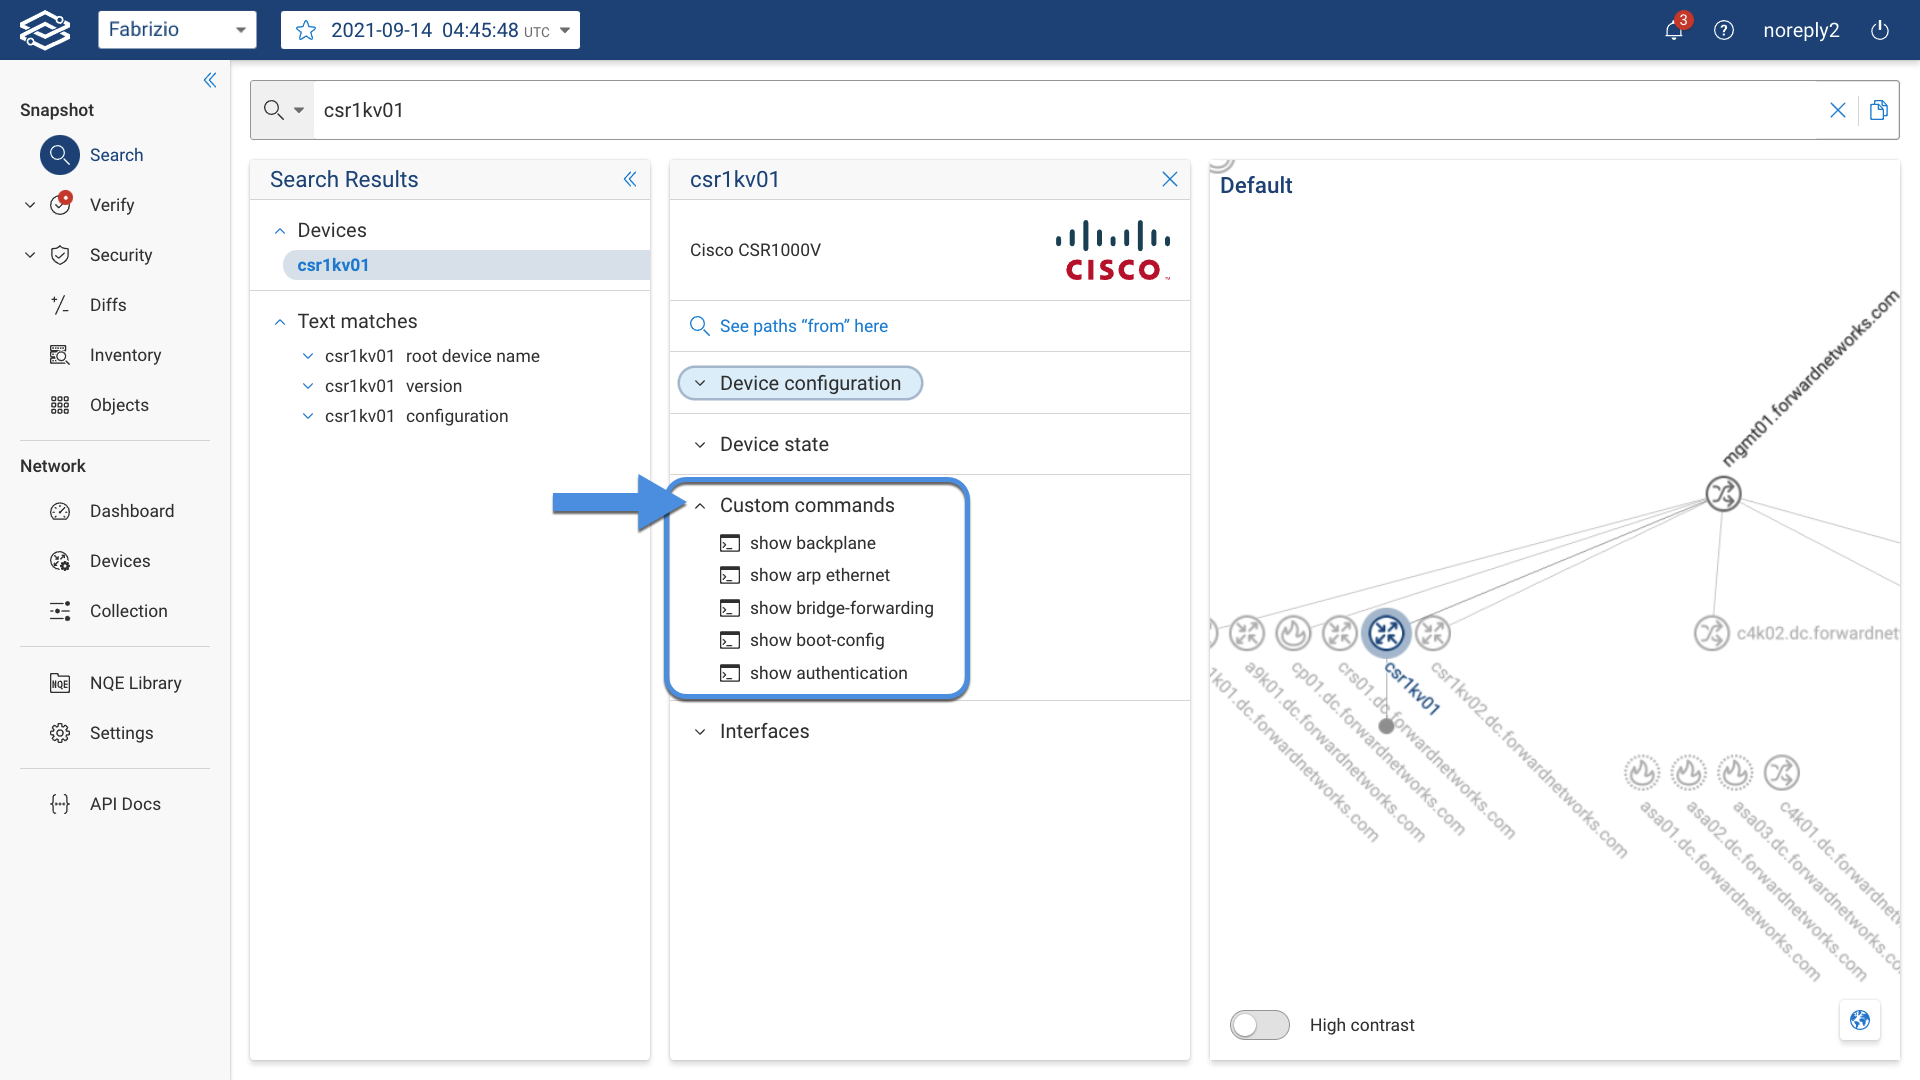
Task: Select the mgmt01 switch node on map
Action: coord(1722,493)
